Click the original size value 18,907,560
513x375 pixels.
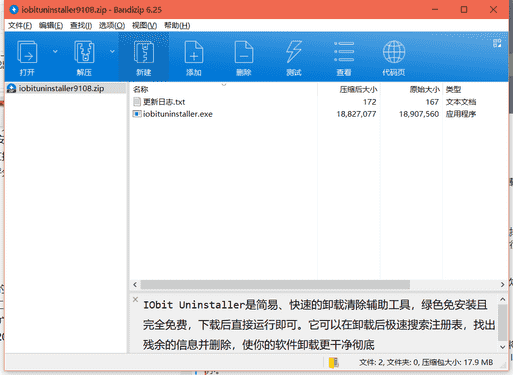tap(419, 114)
